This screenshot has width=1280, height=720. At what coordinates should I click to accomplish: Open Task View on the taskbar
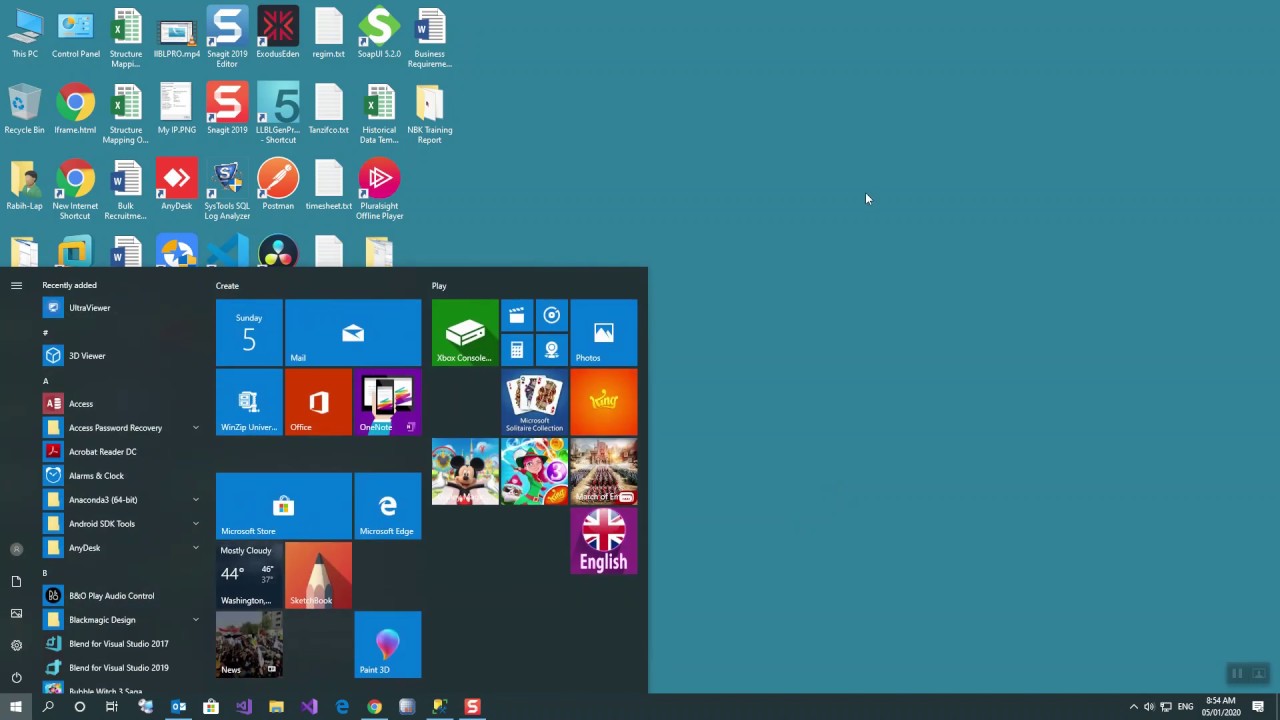tap(112, 707)
